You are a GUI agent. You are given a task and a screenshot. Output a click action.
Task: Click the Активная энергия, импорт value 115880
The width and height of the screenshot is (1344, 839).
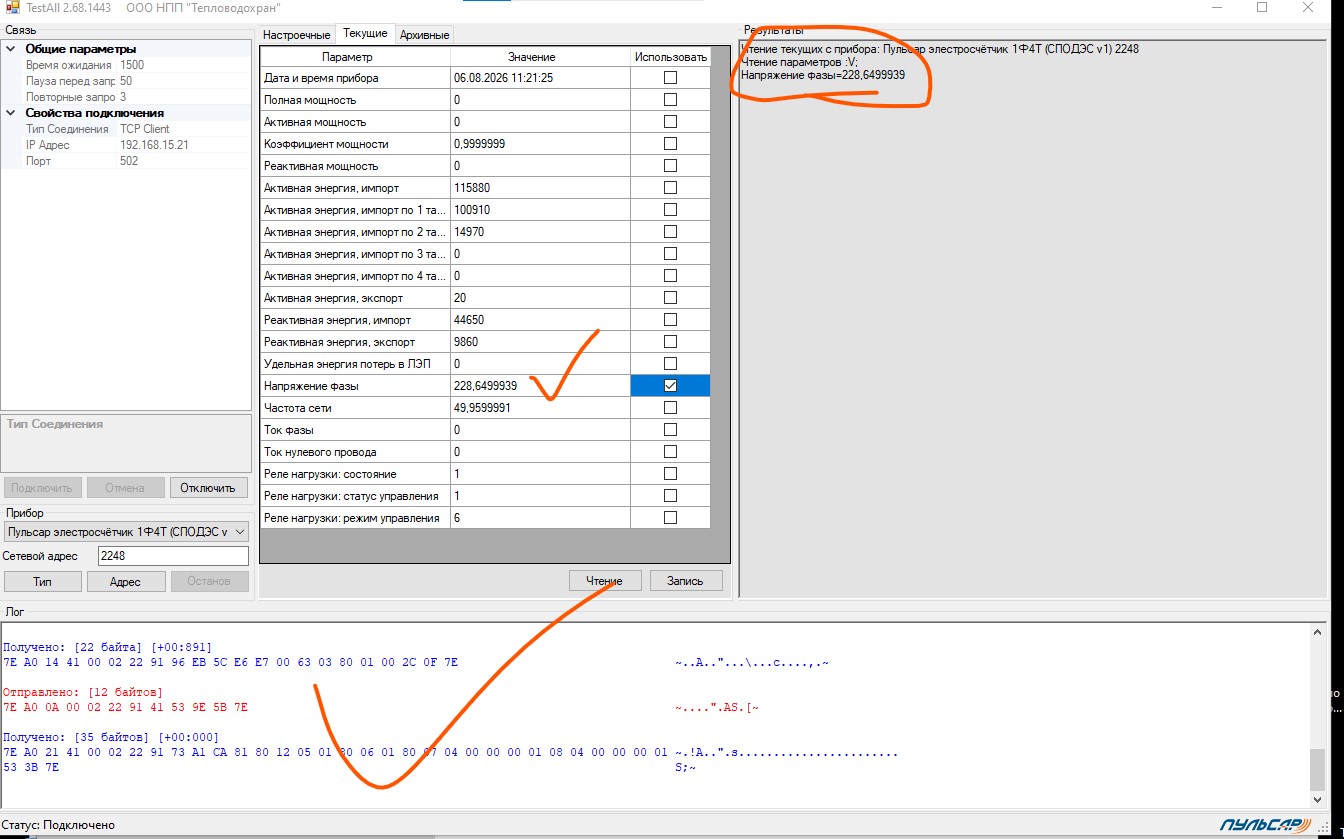pyautogui.click(x=472, y=188)
